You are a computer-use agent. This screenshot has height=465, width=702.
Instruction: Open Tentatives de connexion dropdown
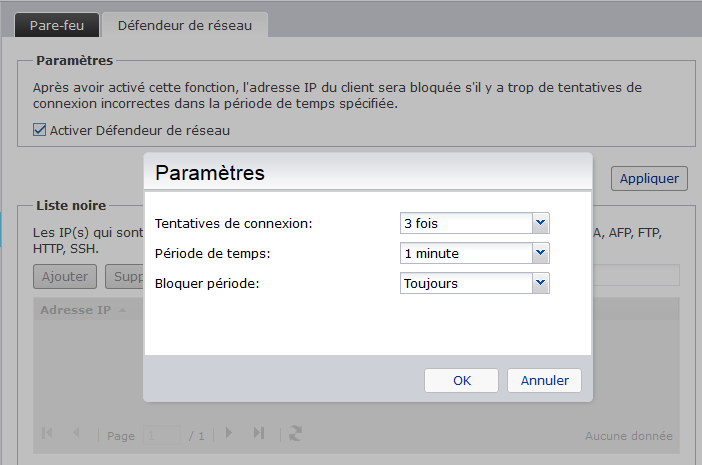point(540,223)
